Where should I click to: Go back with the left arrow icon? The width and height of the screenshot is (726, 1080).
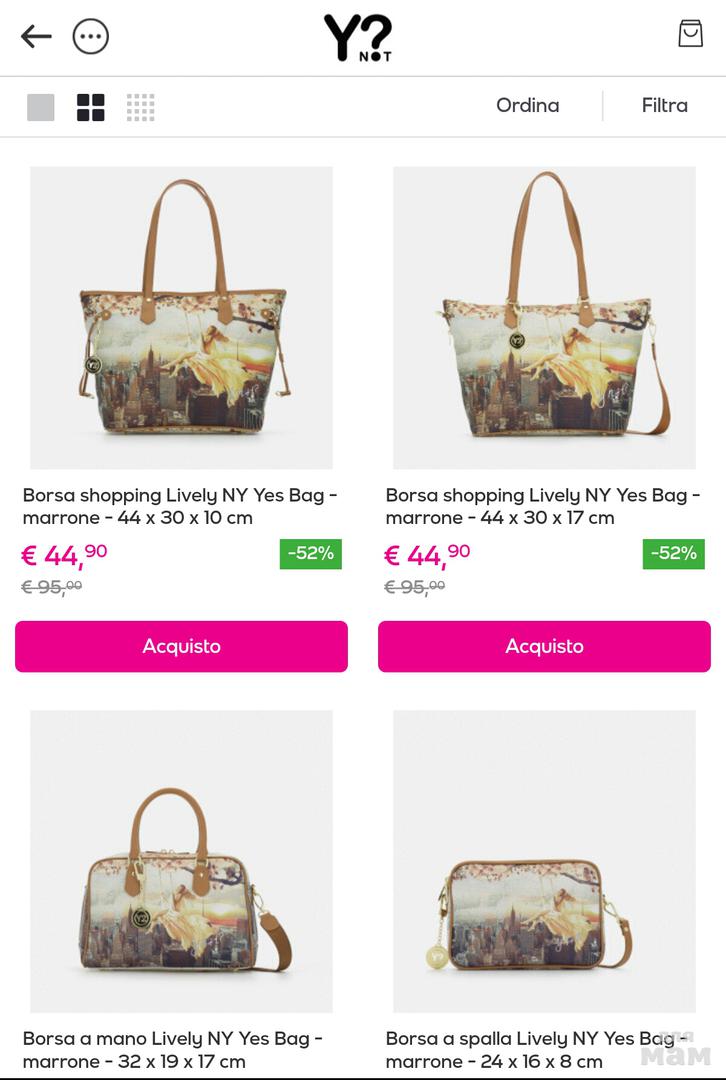(x=37, y=37)
